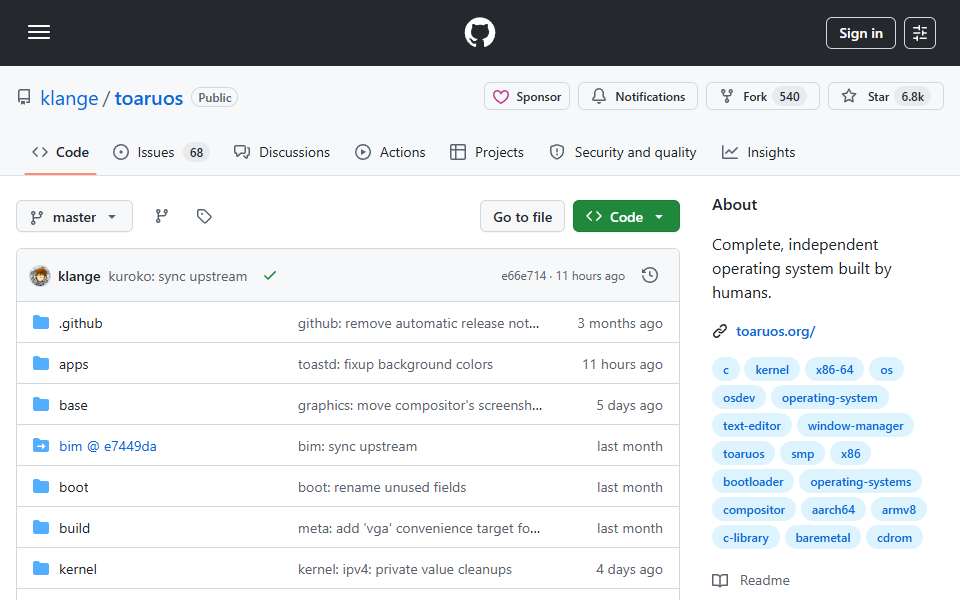
Task: Open commit hash e66e714
Action: coord(523,276)
